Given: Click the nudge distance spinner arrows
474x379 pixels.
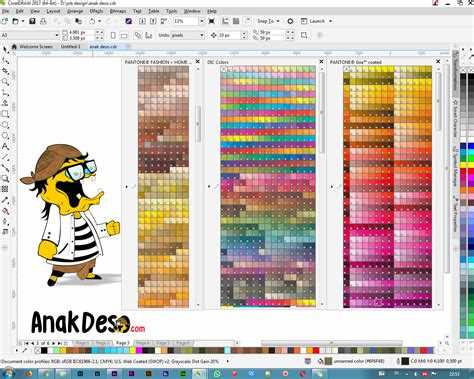Looking at the screenshot, I should tap(244, 35).
